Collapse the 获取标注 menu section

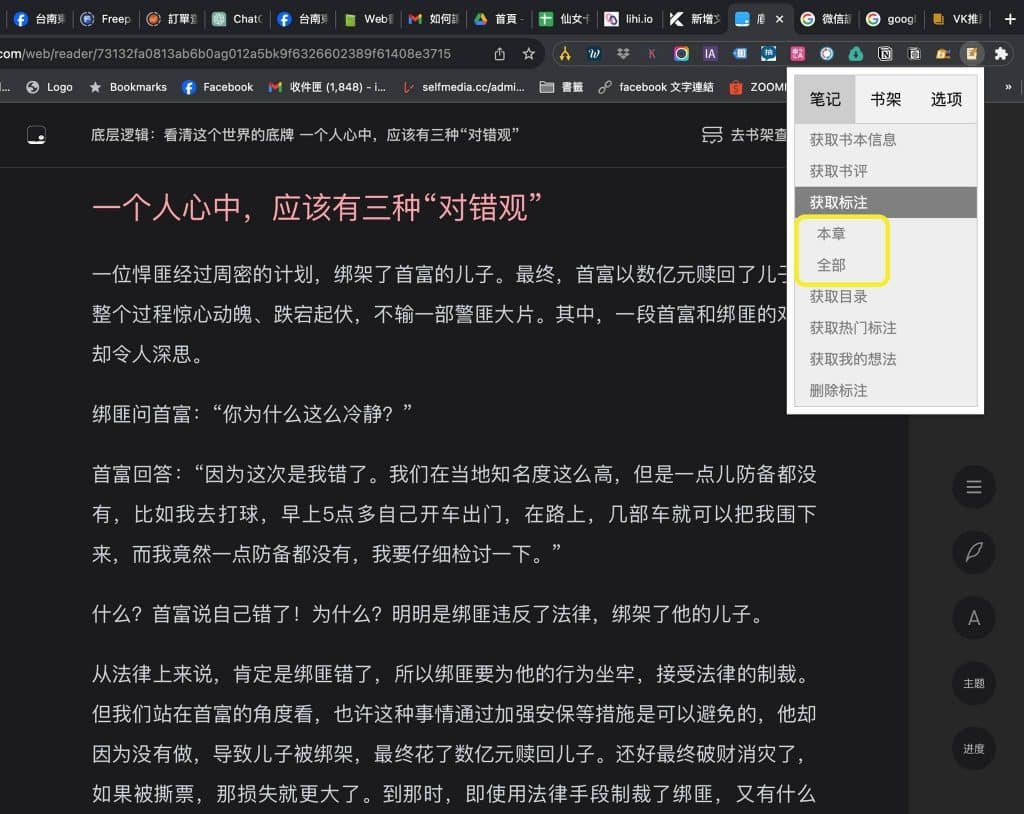[886, 202]
